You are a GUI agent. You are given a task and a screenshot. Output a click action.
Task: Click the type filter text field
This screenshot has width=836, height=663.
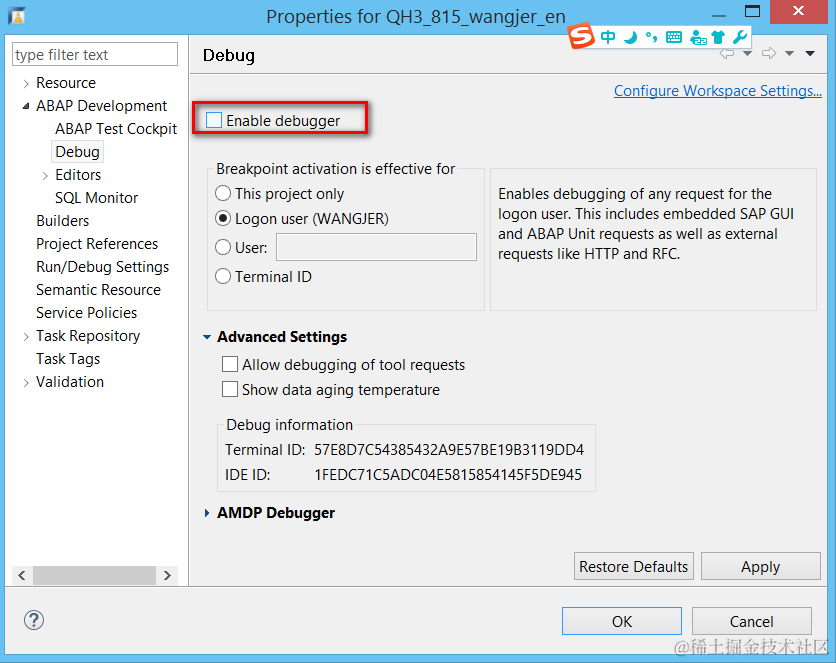95,54
